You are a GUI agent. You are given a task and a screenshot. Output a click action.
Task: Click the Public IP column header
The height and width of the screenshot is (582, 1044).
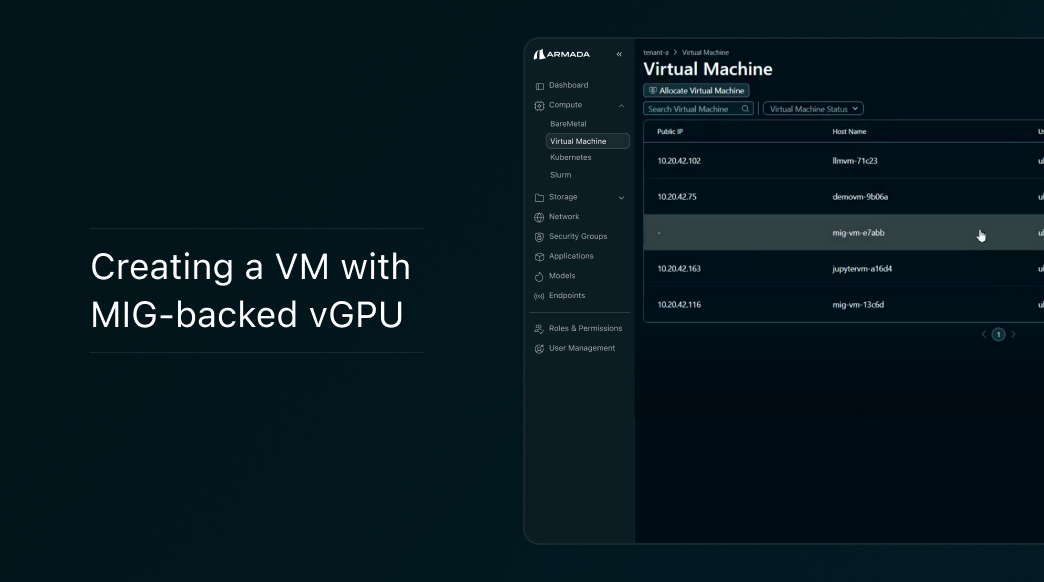(670, 132)
